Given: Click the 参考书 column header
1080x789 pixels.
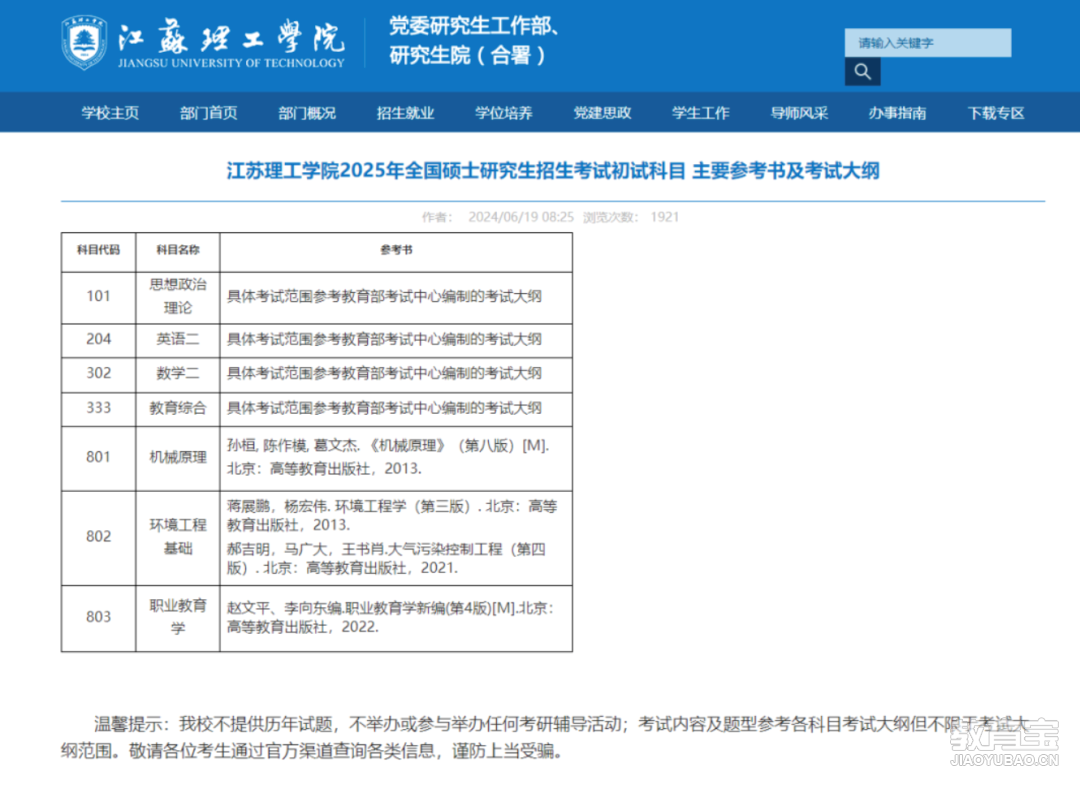Looking at the screenshot, I should [x=396, y=249].
